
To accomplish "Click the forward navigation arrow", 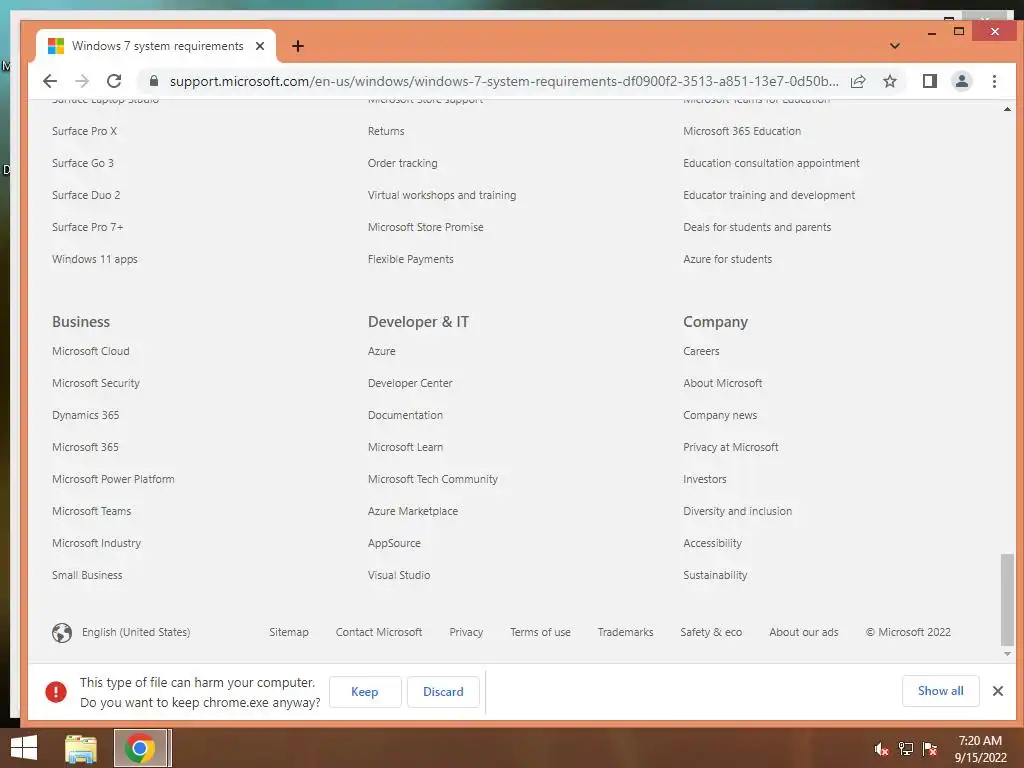I will tap(82, 81).
